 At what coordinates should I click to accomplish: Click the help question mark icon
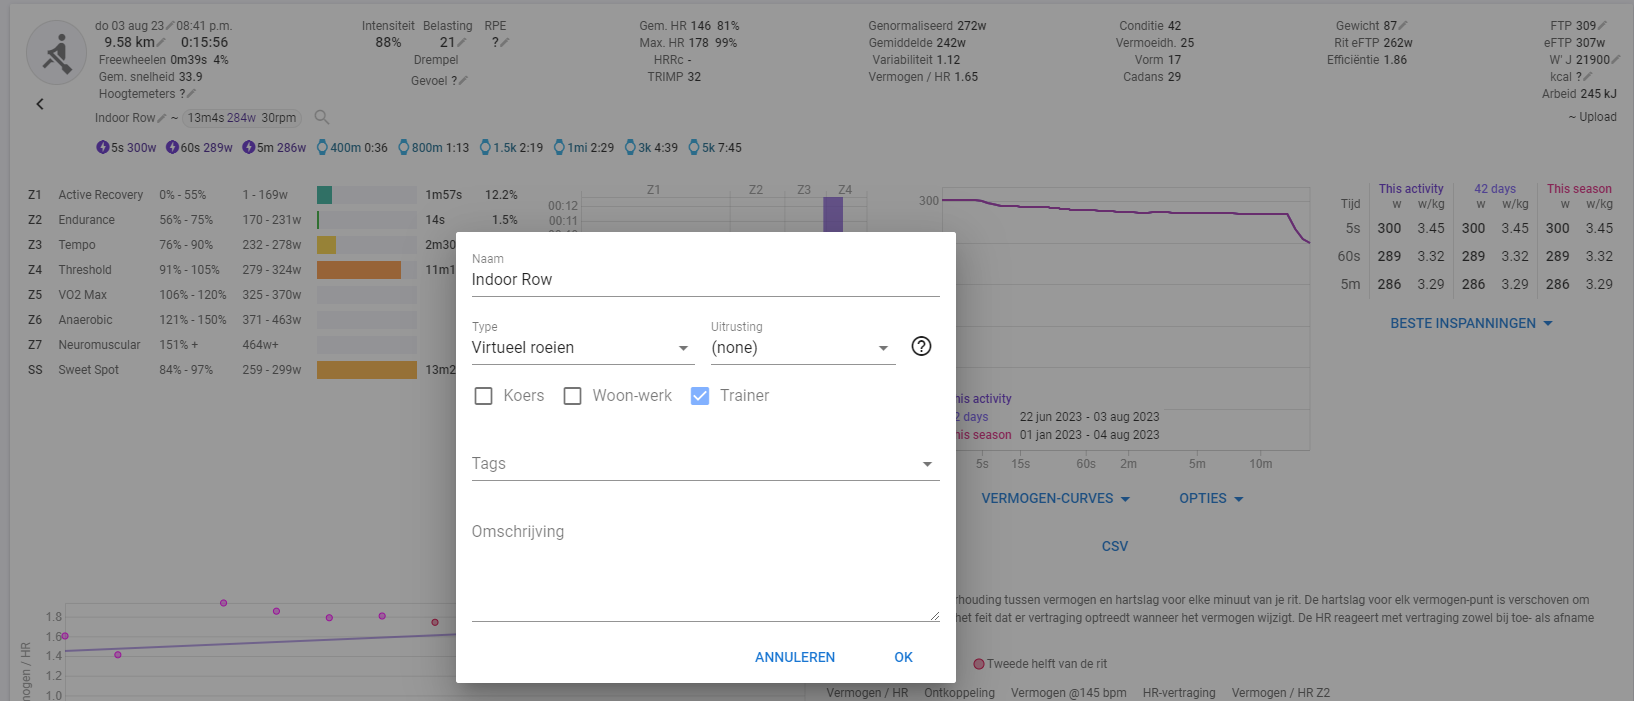coord(921,346)
